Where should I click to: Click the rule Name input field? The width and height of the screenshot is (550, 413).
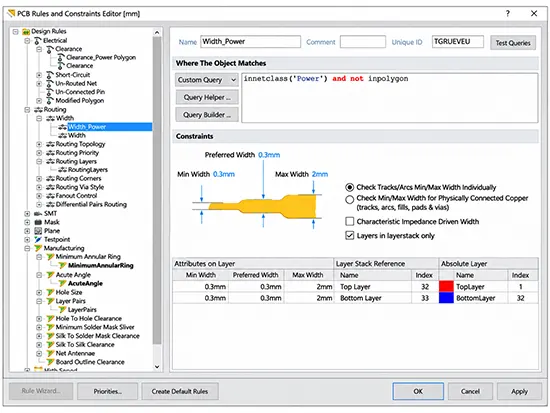pyautogui.click(x=250, y=41)
